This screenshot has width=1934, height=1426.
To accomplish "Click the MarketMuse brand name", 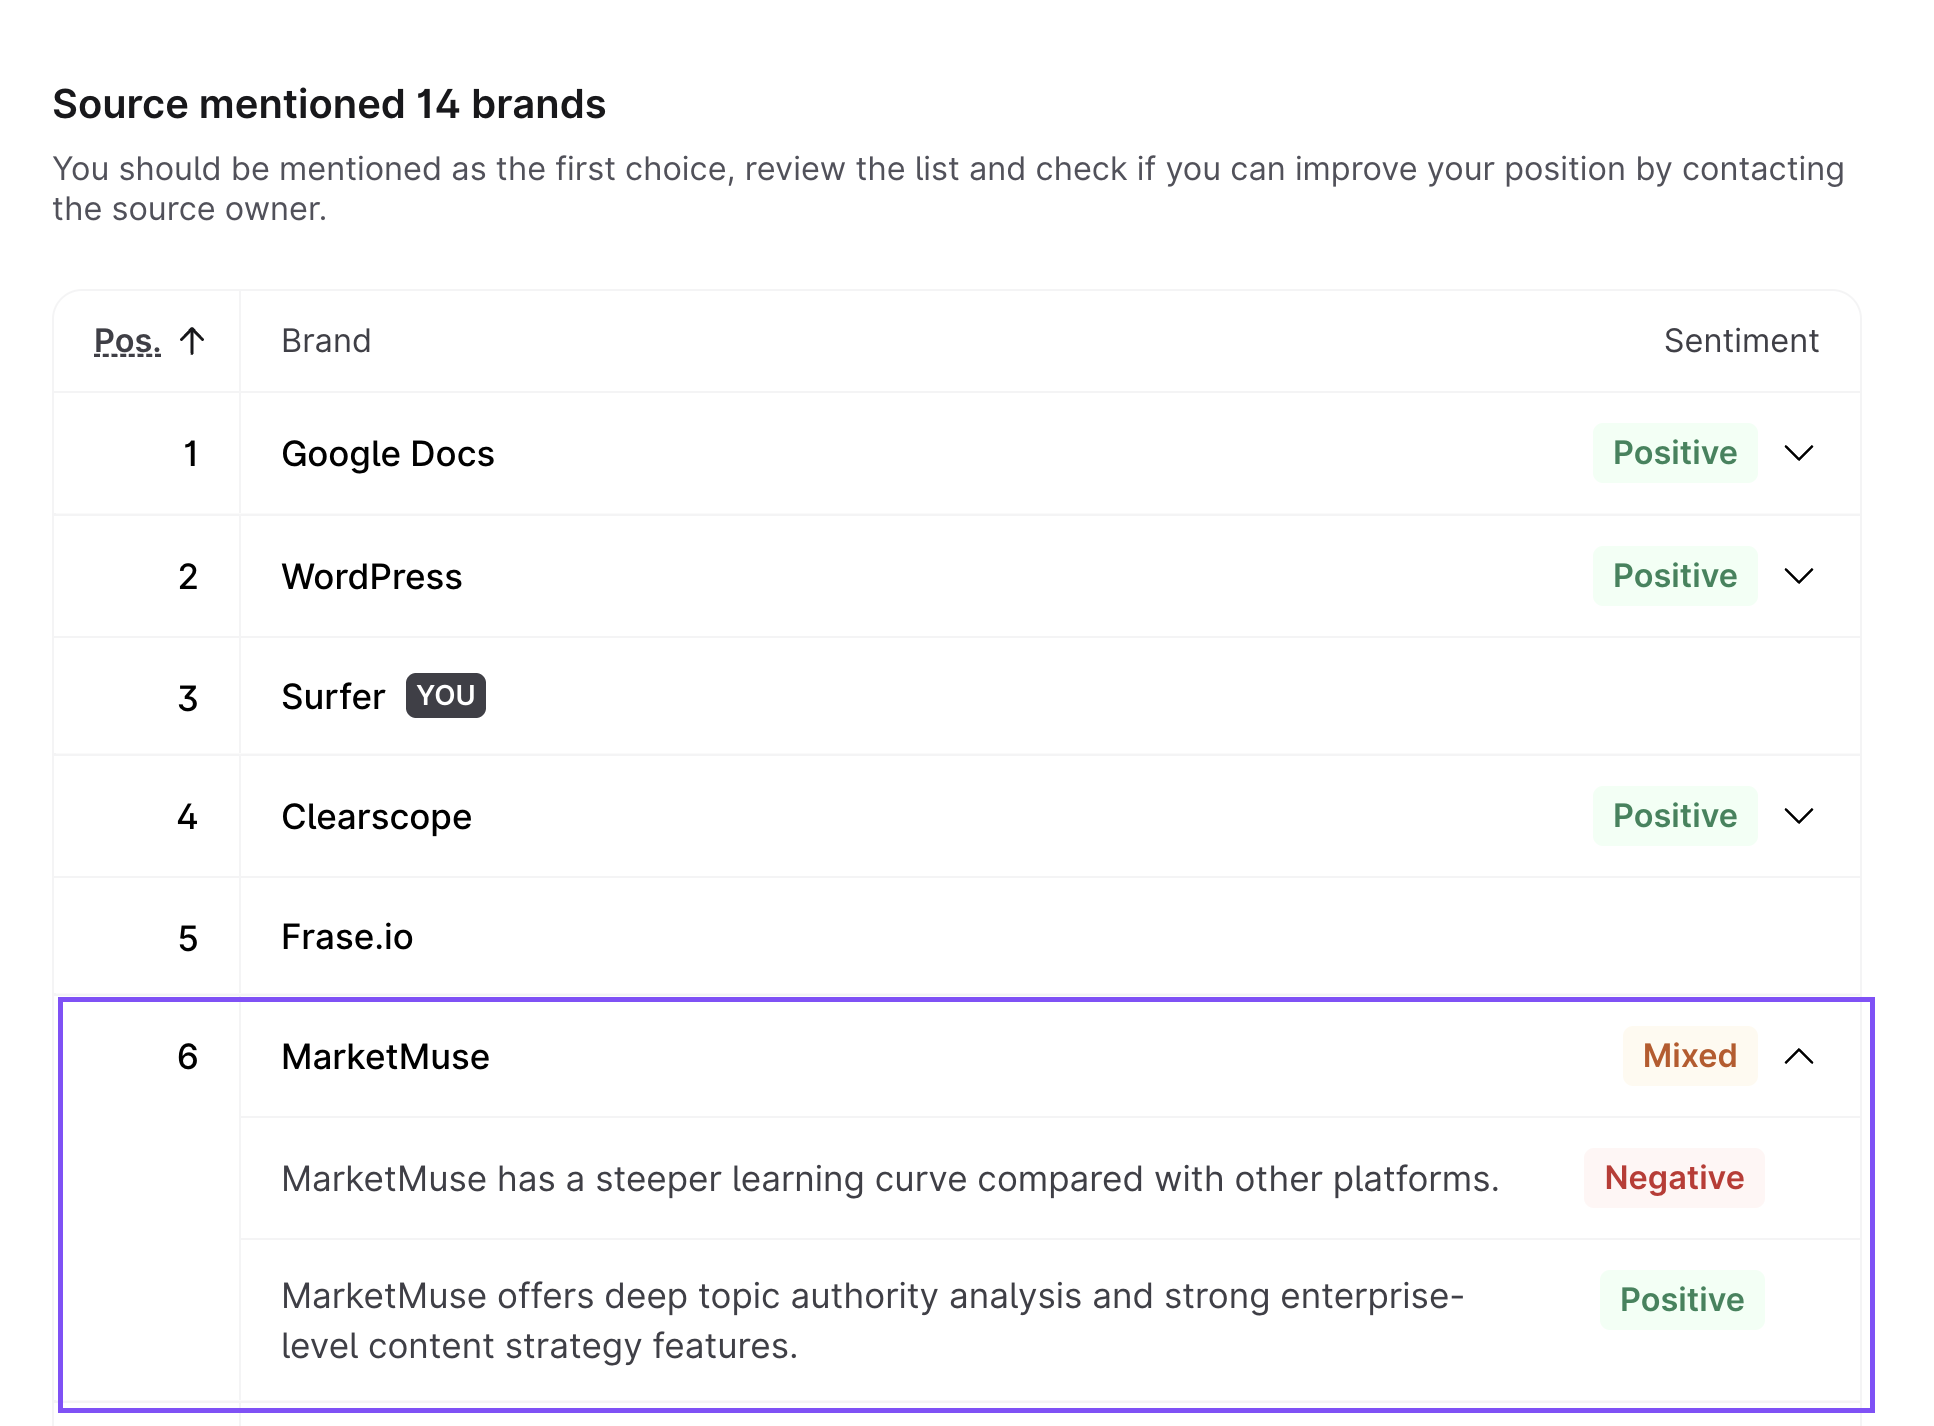I will [x=385, y=1057].
